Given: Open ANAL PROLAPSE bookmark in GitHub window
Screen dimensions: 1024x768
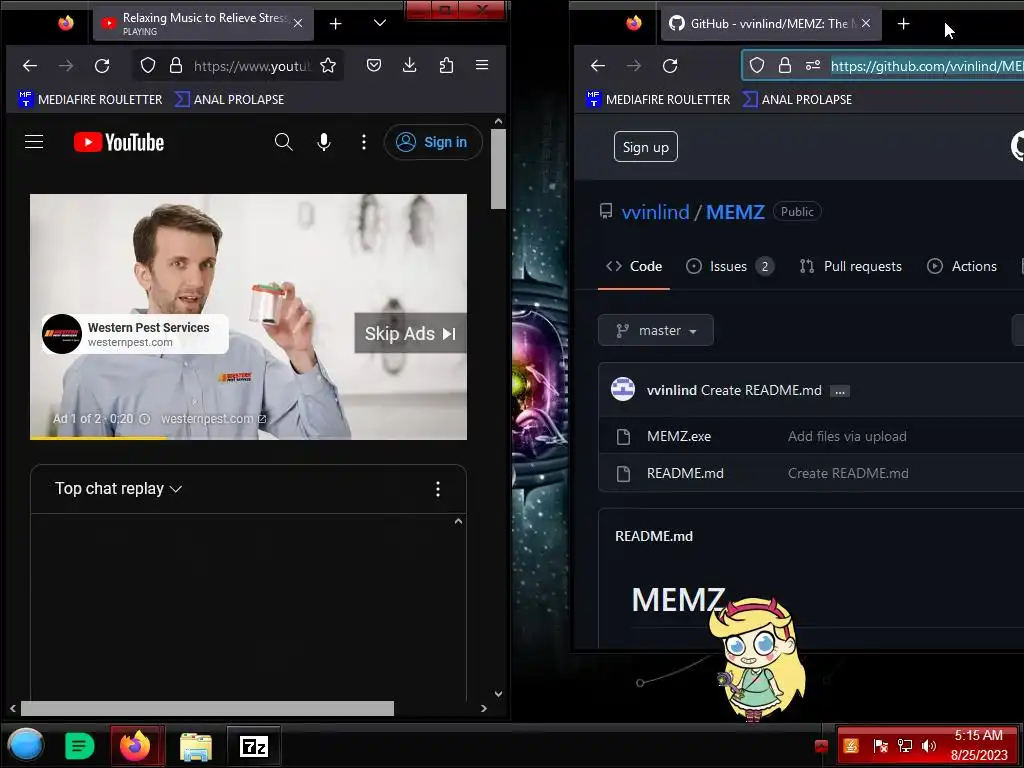Looking at the screenshot, I should pyautogui.click(x=797, y=99).
